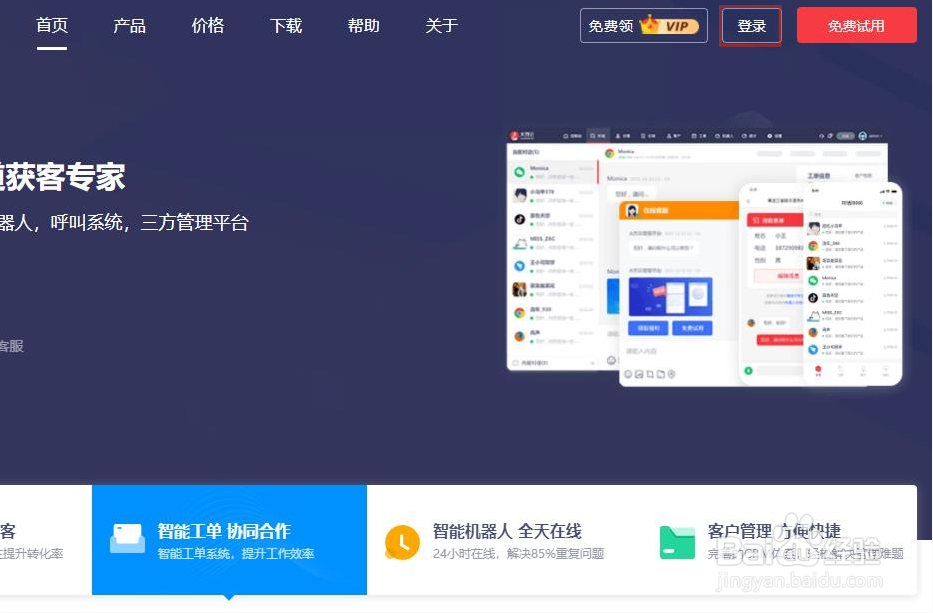Click the emoji icon in the demo chat toolbar
The width and height of the screenshot is (933, 613).
(628, 374)
